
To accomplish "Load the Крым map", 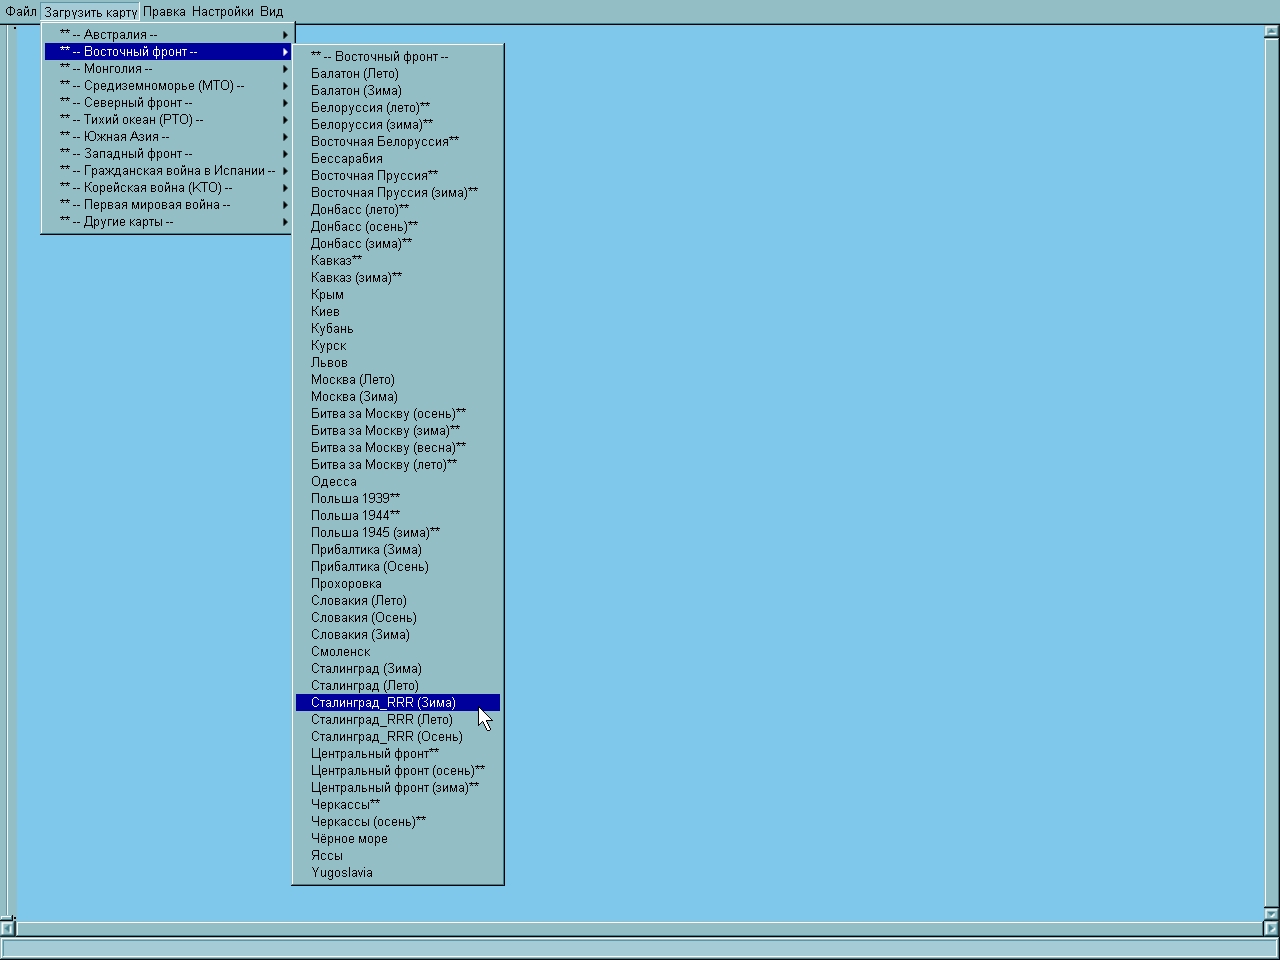I will (x=398, y=295).
